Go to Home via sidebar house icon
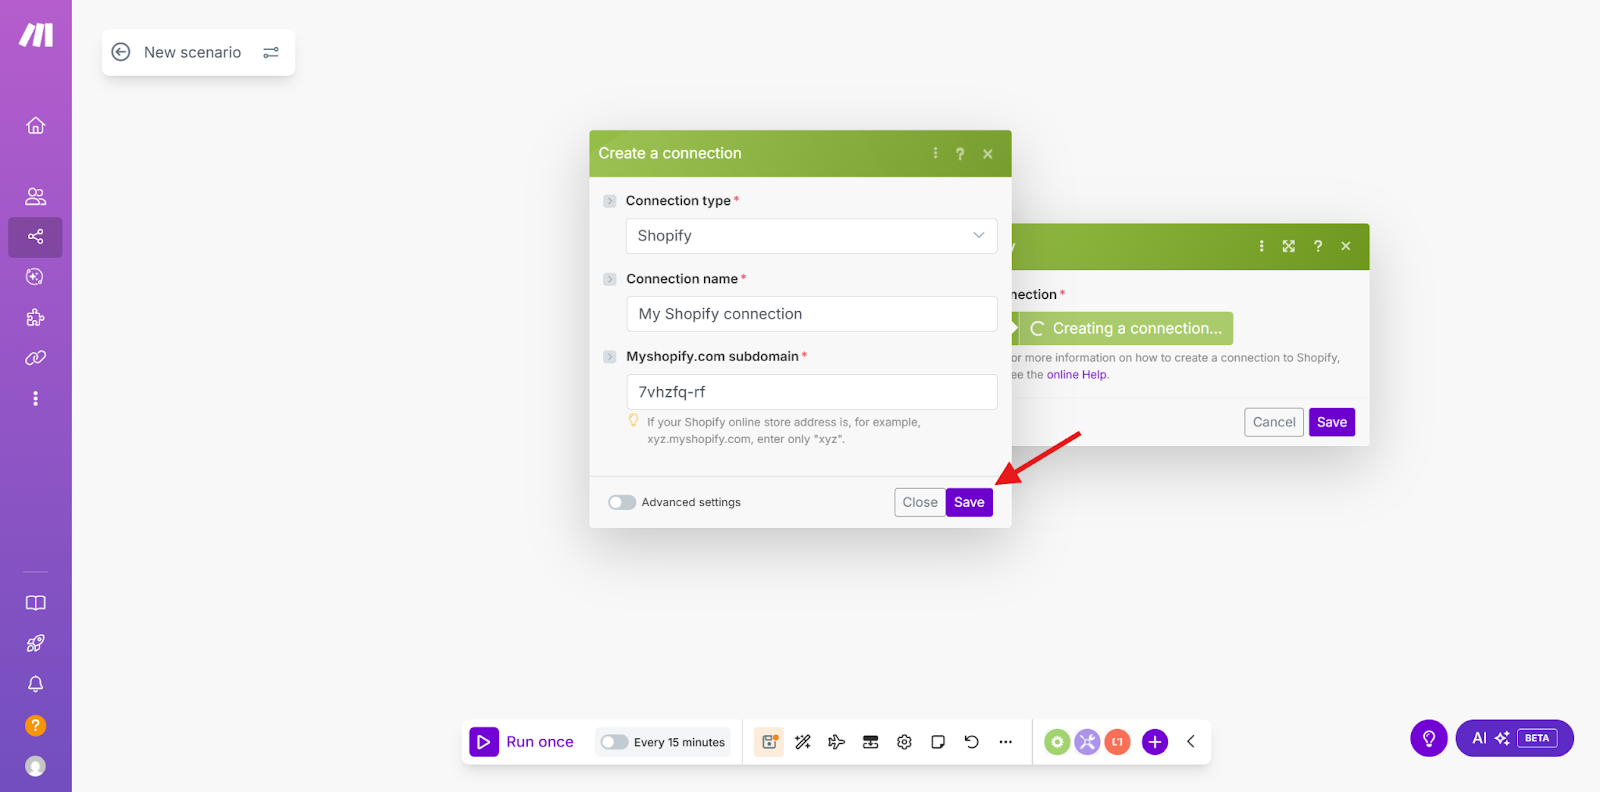The image size is (1600, 792). point(36,125)
